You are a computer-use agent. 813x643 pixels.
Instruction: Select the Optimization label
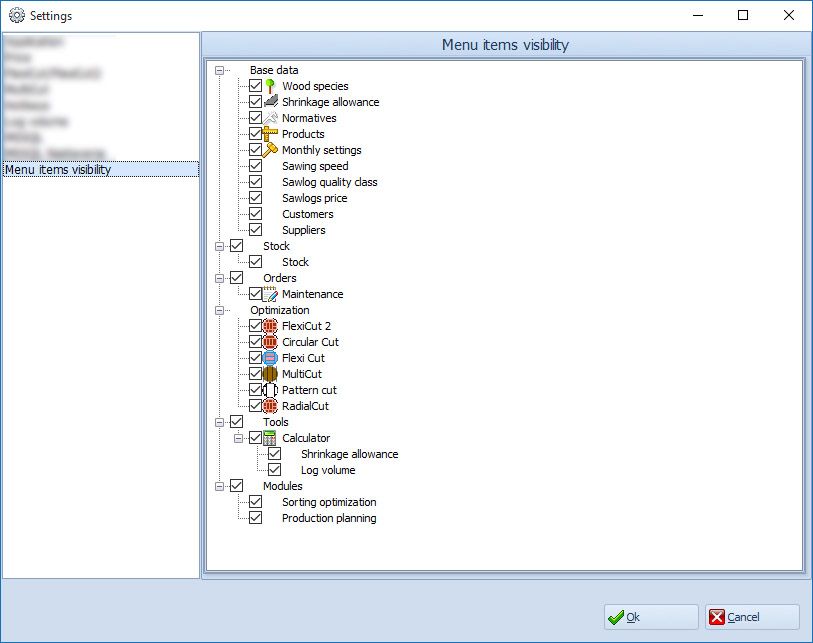coord(280,310)
